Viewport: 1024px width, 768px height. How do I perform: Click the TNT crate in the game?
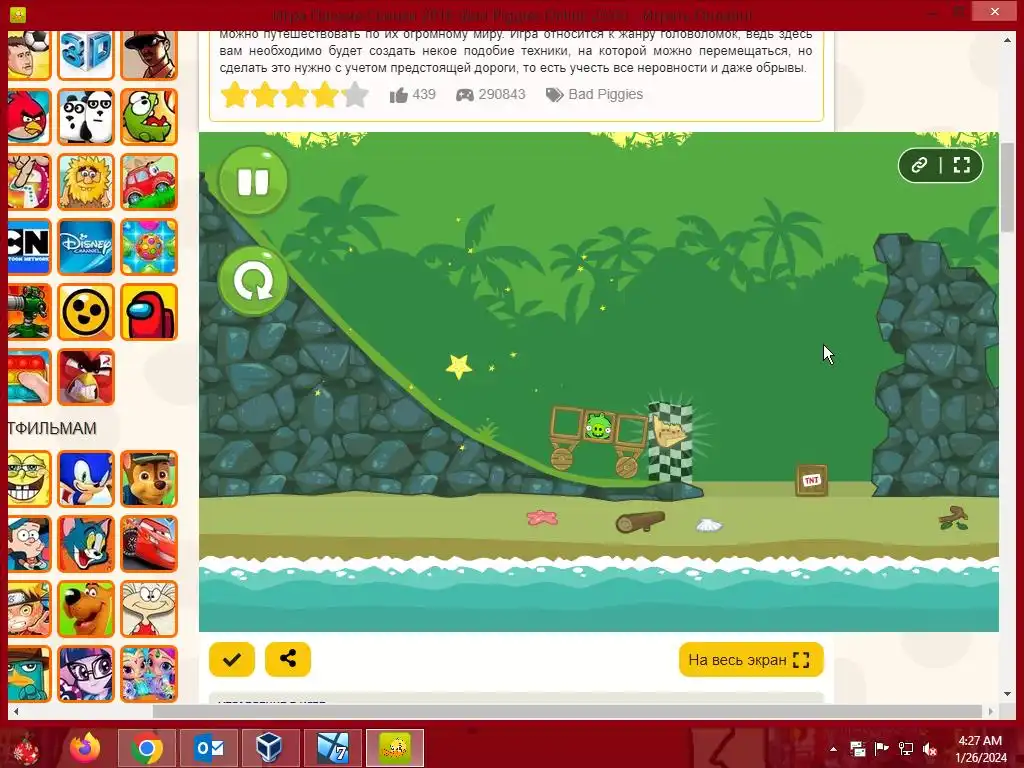click(x=812, y=480)
